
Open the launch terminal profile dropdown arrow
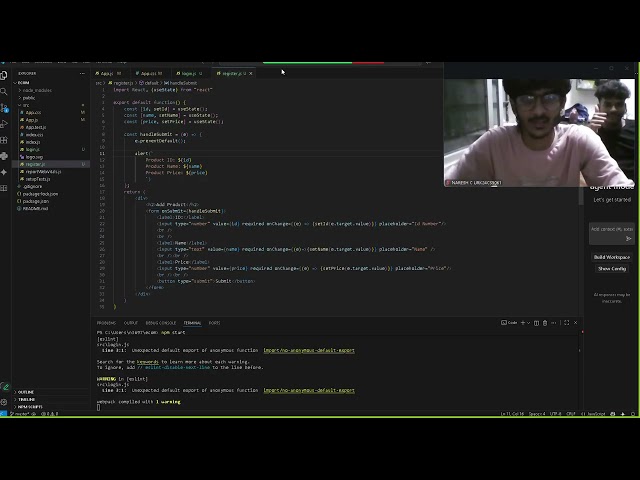[x=529, y=323]
